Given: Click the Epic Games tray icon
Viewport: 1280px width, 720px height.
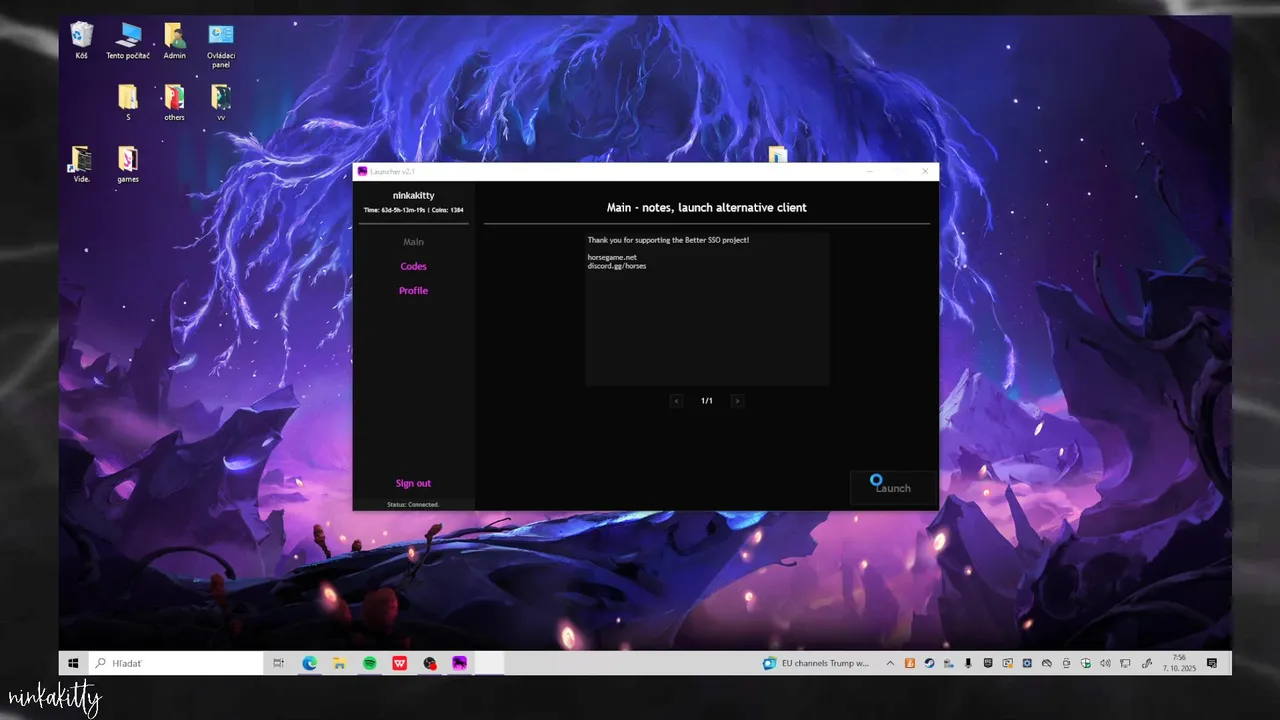Looking at the screenshot, I should pyautogui.click(x=988, y=663).
